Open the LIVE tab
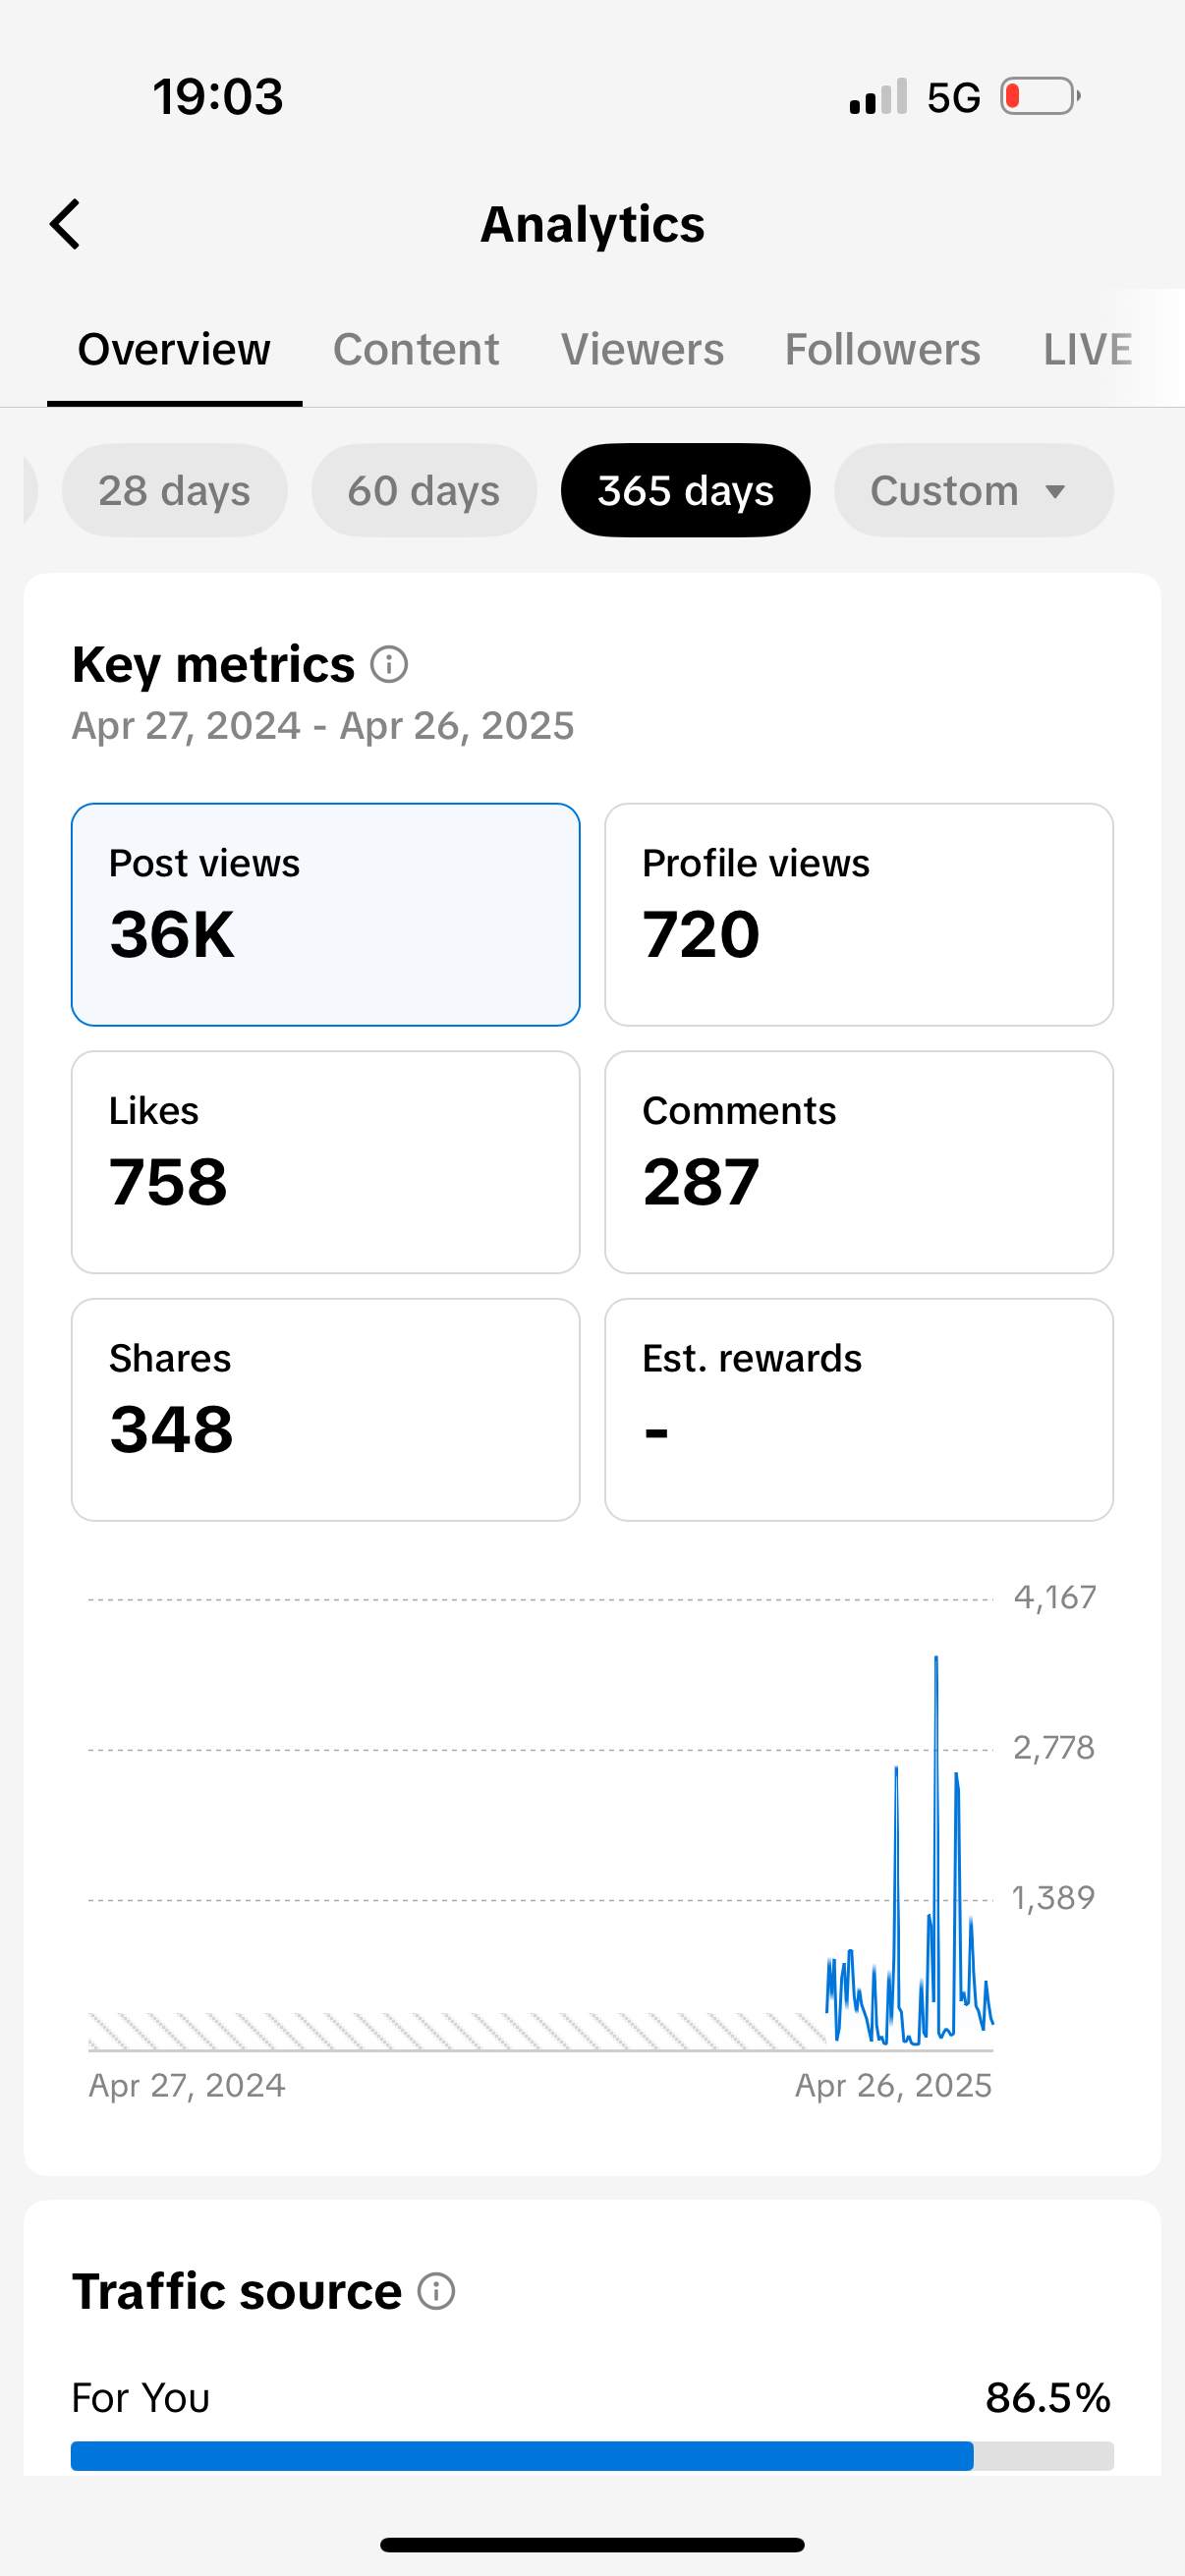1185x2576 pixels. click(1087, 350)
